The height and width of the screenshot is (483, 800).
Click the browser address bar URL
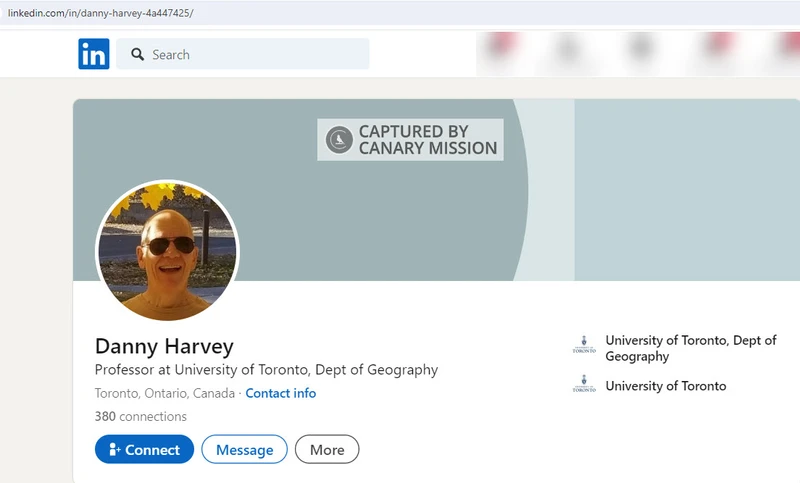101,13
